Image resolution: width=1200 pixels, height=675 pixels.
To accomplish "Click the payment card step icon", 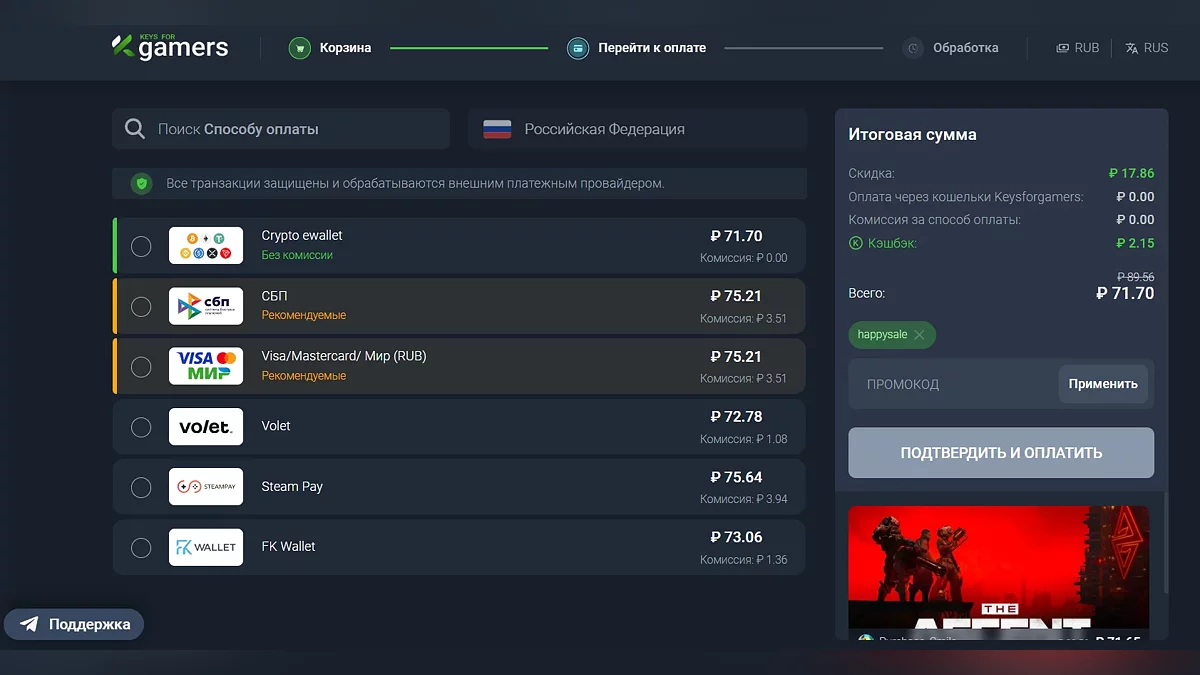I will point(578,48).
